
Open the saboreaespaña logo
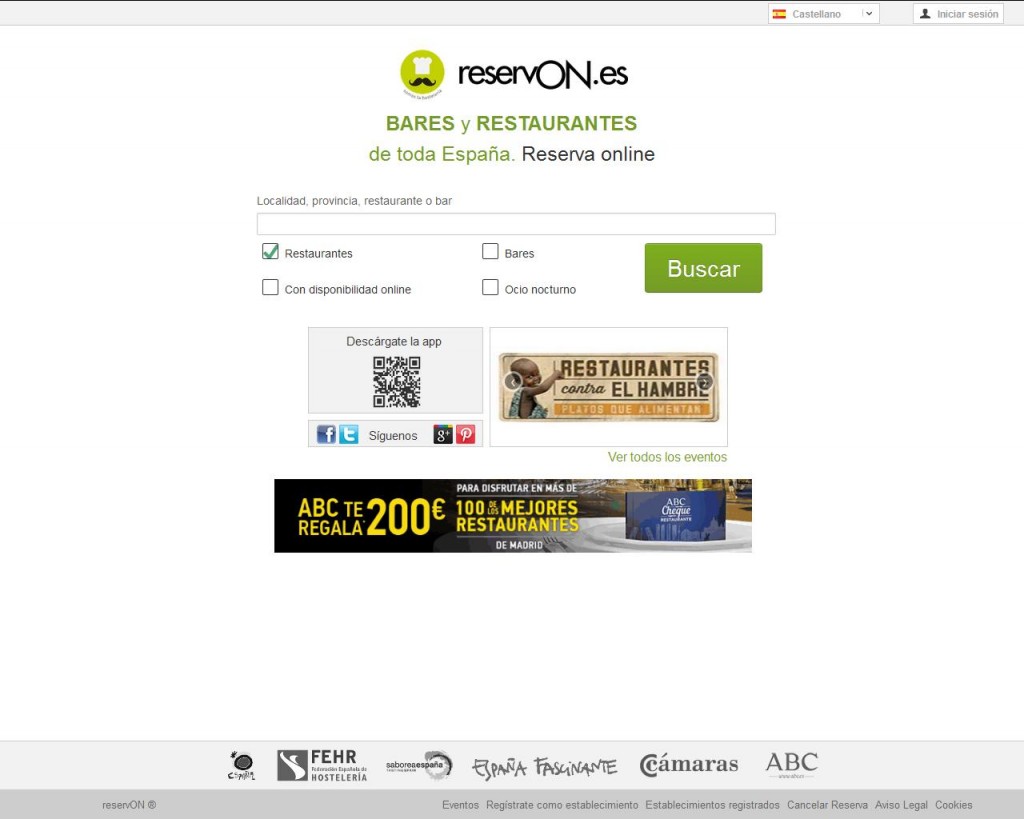[x=419, y=765]
